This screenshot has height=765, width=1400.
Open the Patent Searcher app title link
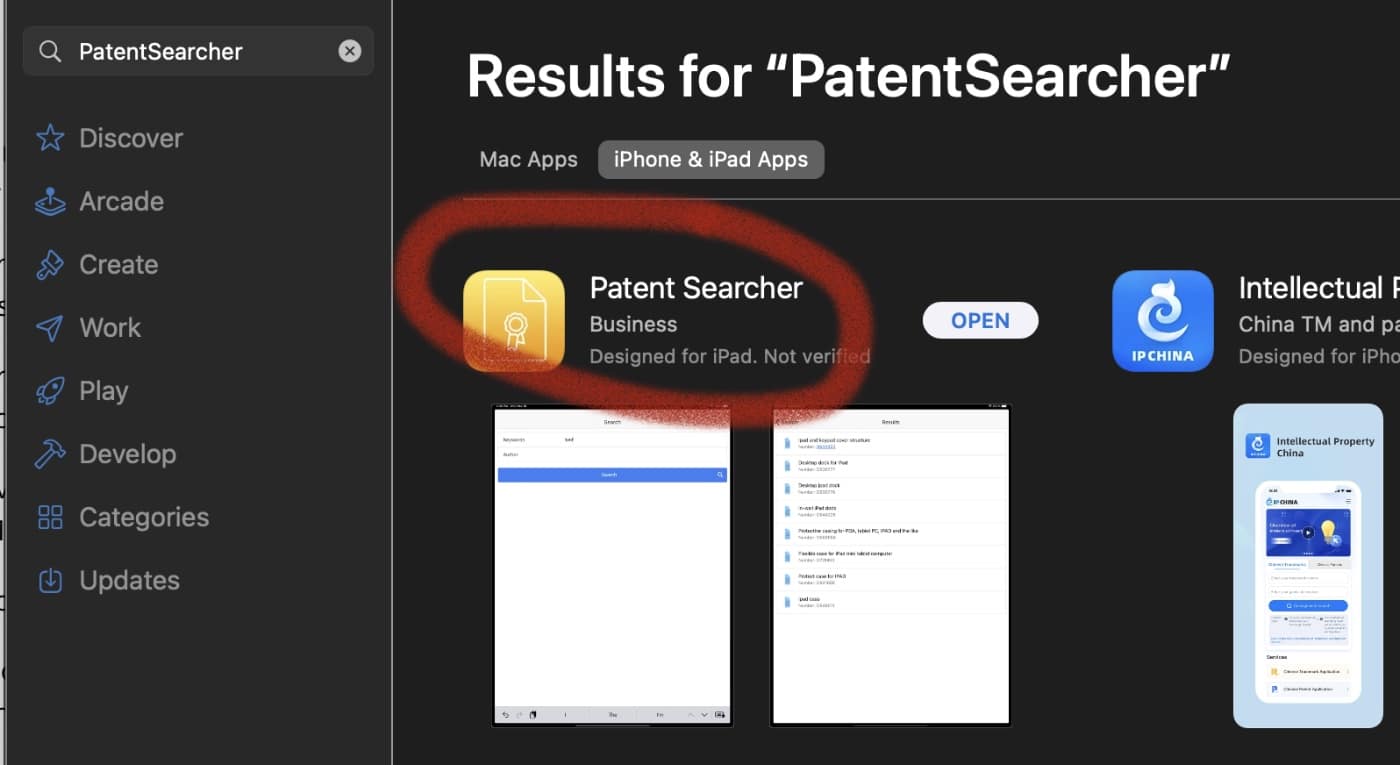[x=696, y=288]
